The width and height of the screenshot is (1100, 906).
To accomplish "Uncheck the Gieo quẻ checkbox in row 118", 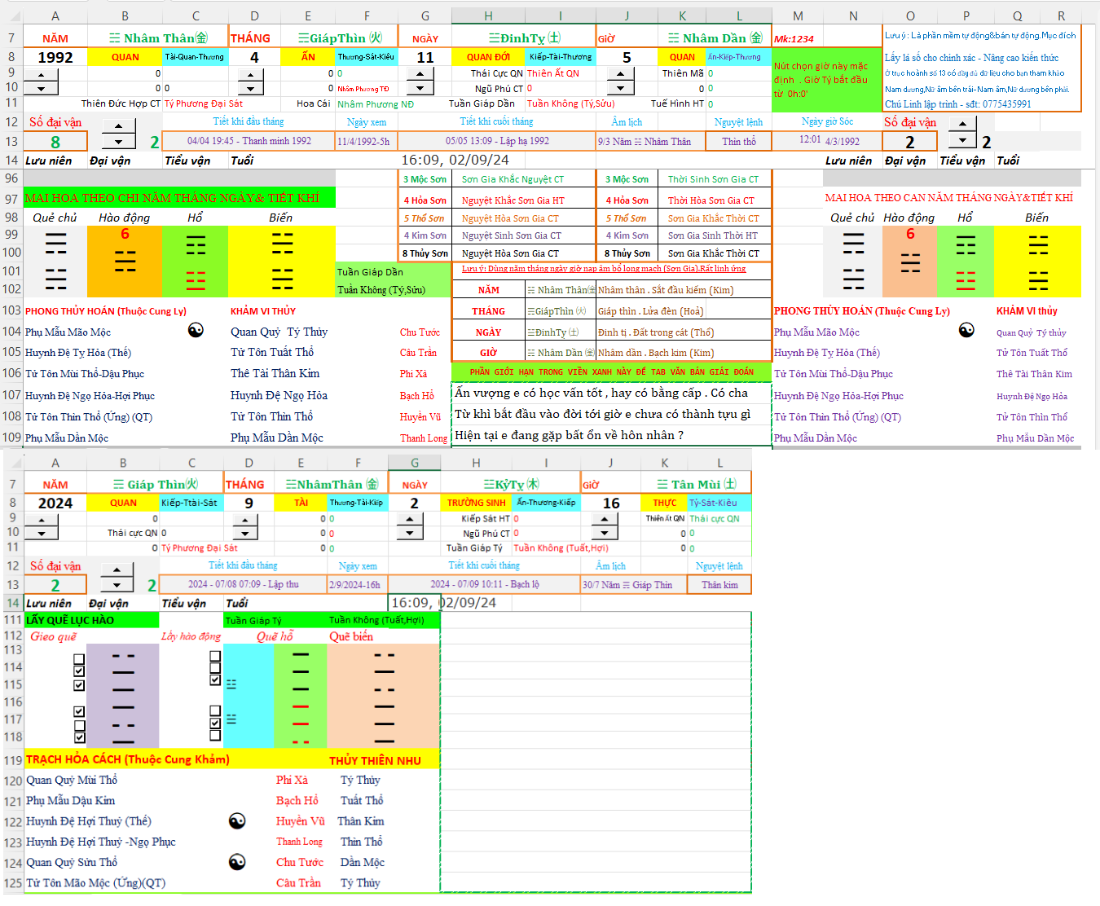I will [79, 737].
